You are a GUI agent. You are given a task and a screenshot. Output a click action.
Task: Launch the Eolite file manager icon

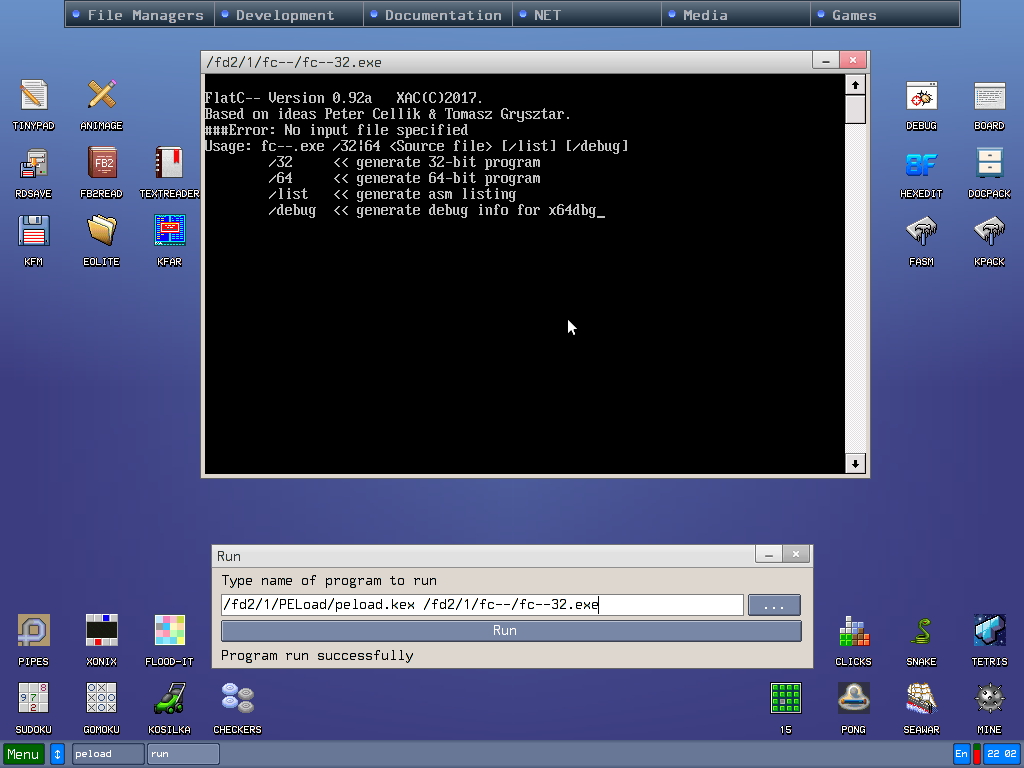pyautogui.click(x=101, y=232)
